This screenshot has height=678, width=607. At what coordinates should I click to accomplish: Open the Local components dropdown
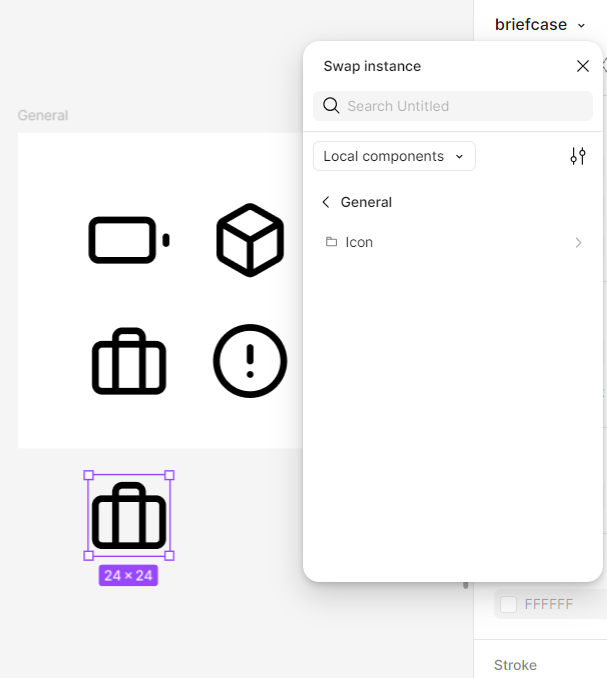point(394,156)
